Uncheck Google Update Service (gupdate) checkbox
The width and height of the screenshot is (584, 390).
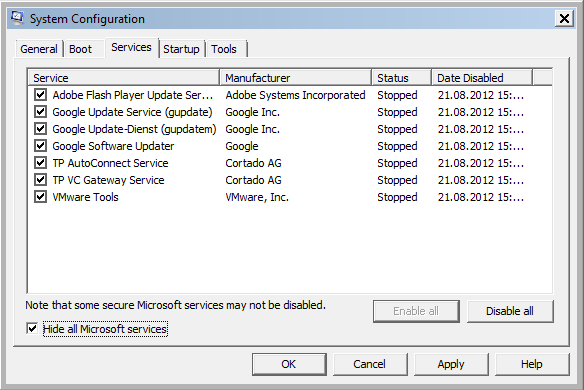point(40,112)
